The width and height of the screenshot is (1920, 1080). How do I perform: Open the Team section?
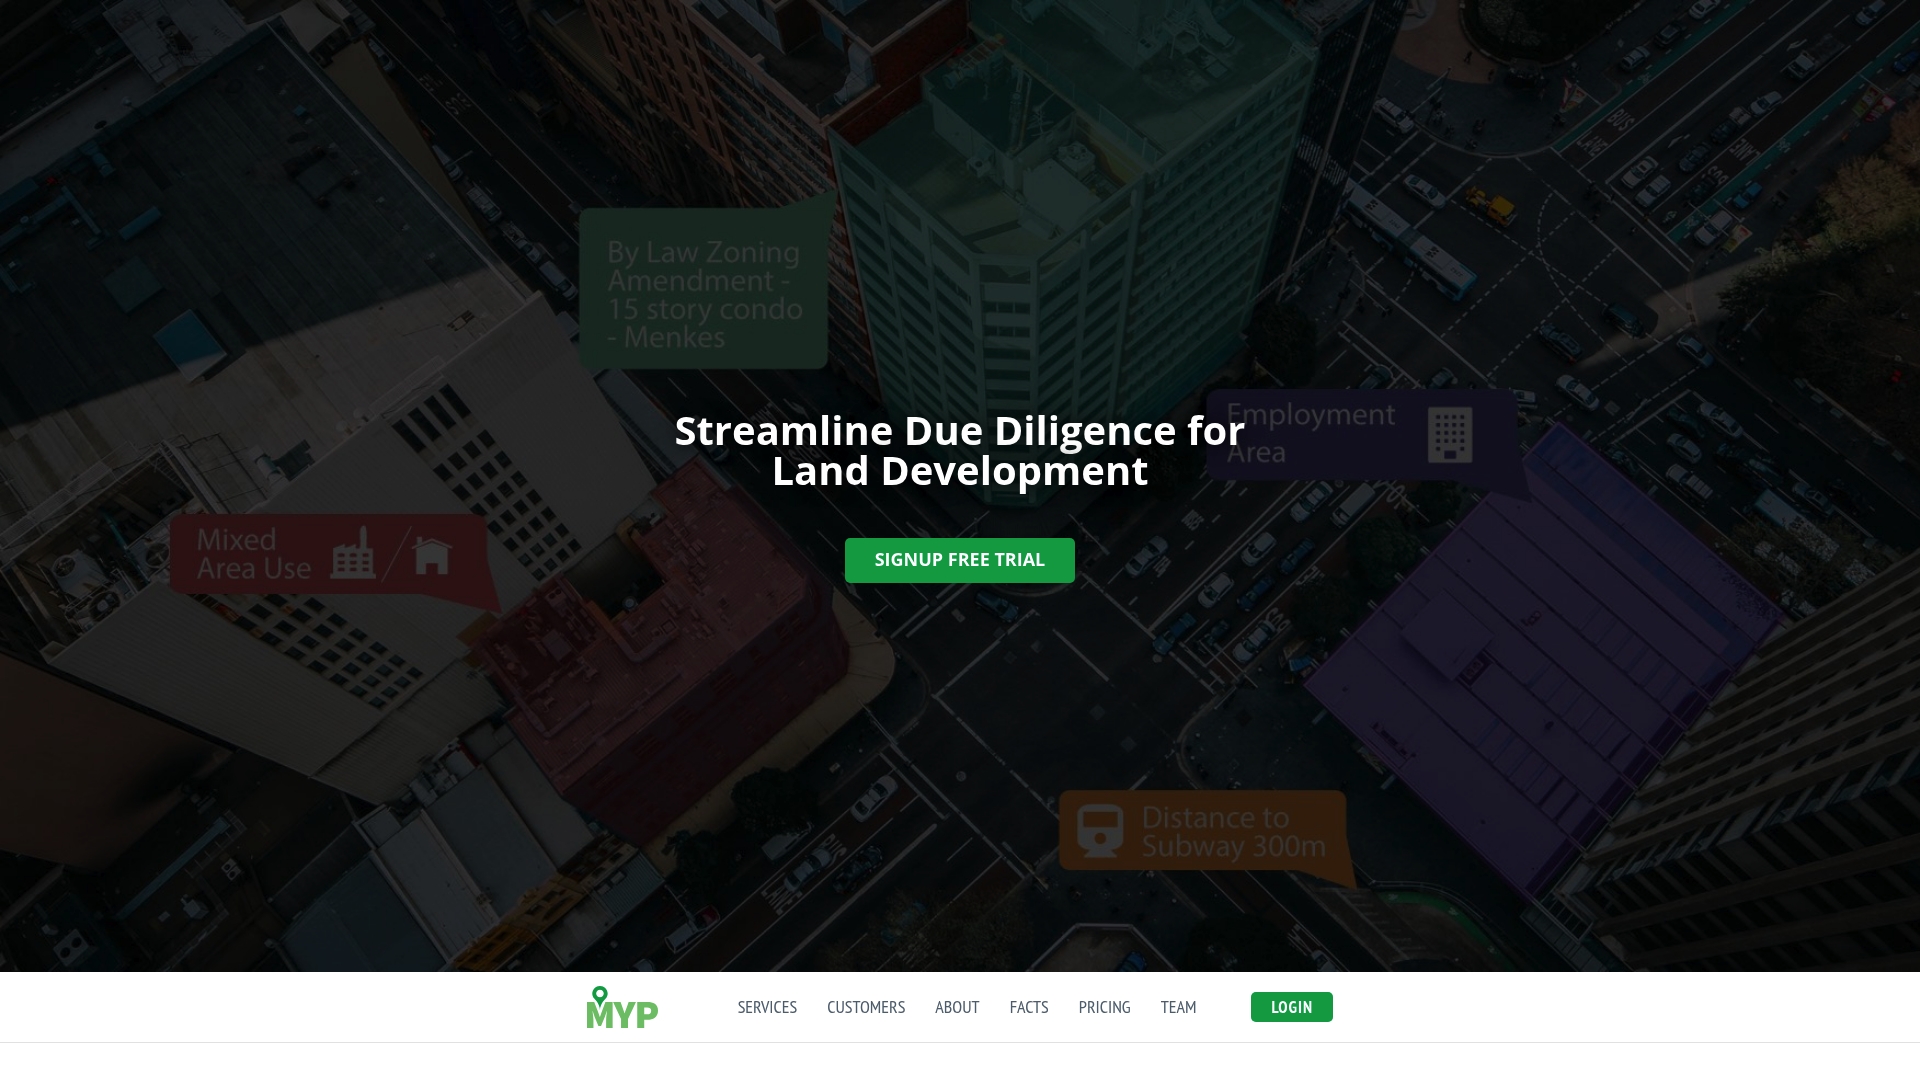click(1178, 1007)
